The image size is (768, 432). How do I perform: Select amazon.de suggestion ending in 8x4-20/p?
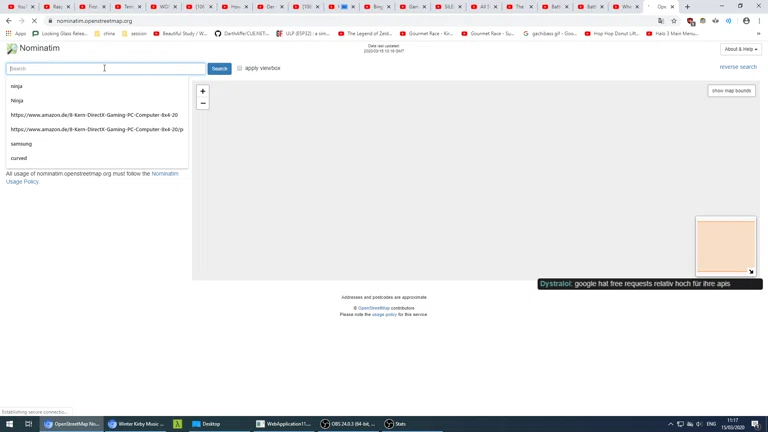(x=97, y=129)
